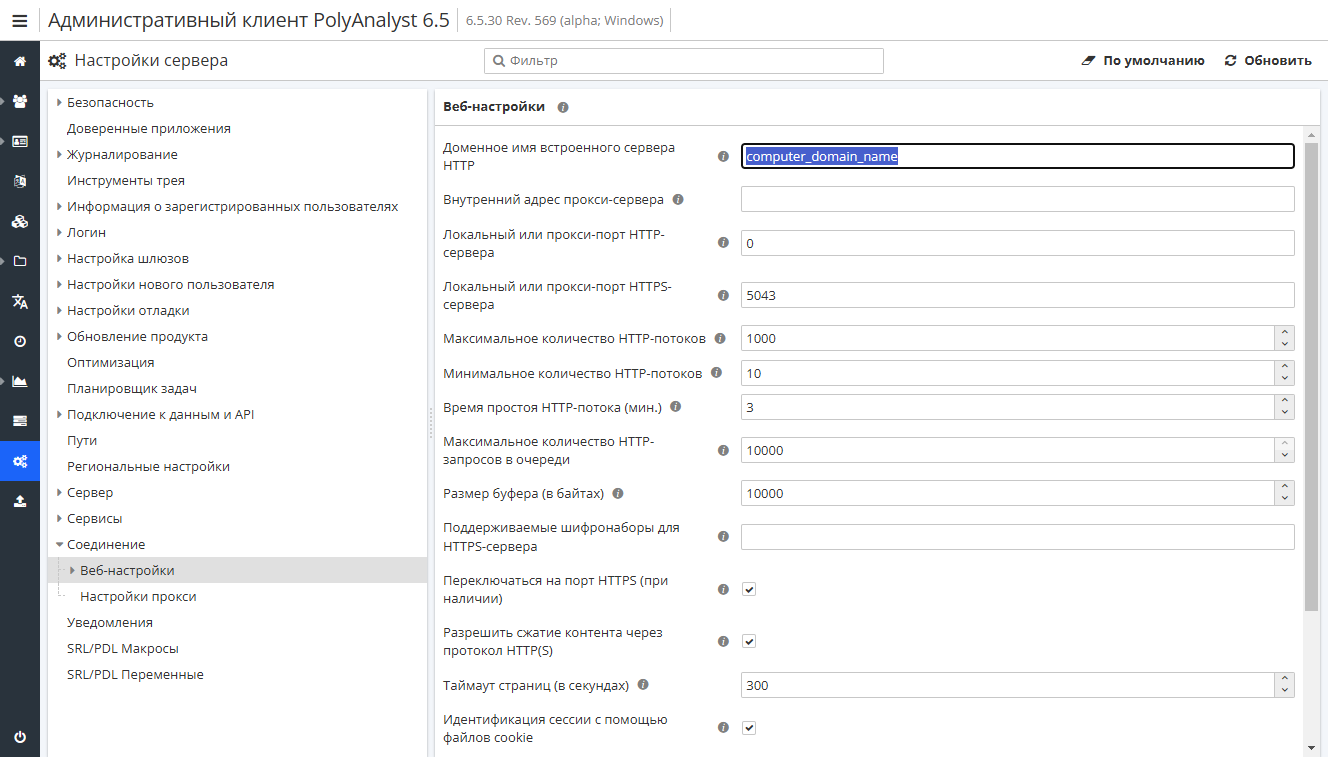Increase Таймаут страниц value

[1285, 679]
